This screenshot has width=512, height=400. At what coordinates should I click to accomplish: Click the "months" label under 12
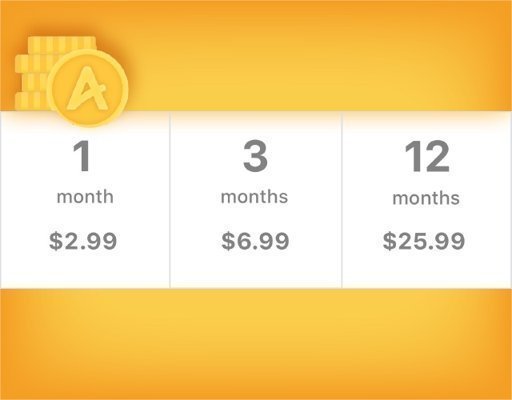(x=426, y=198)
